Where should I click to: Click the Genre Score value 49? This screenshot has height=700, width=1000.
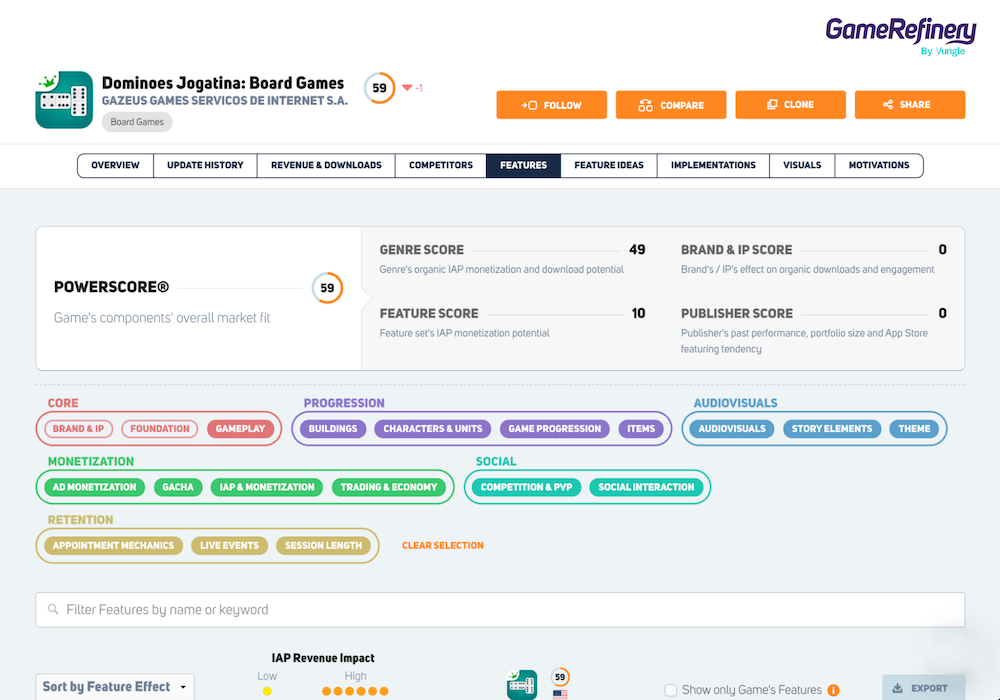(x=637, y=250)
